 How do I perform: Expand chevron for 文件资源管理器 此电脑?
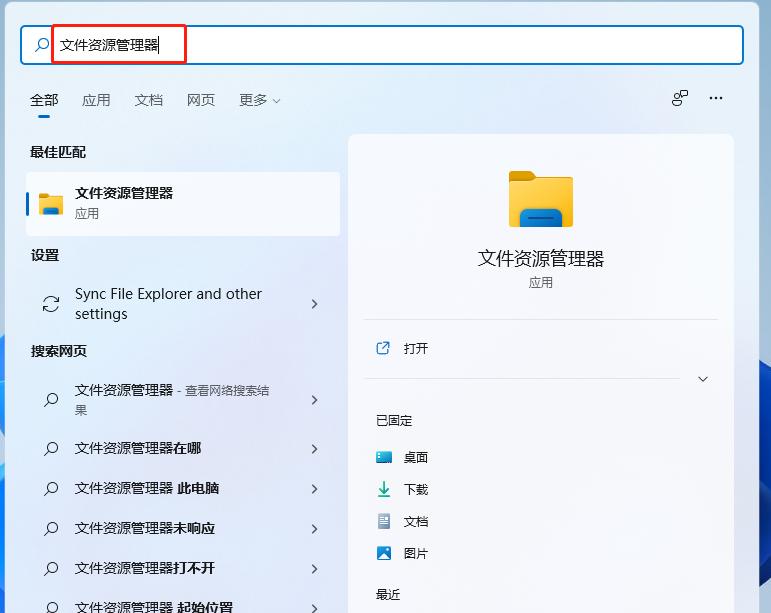[315, 489]
